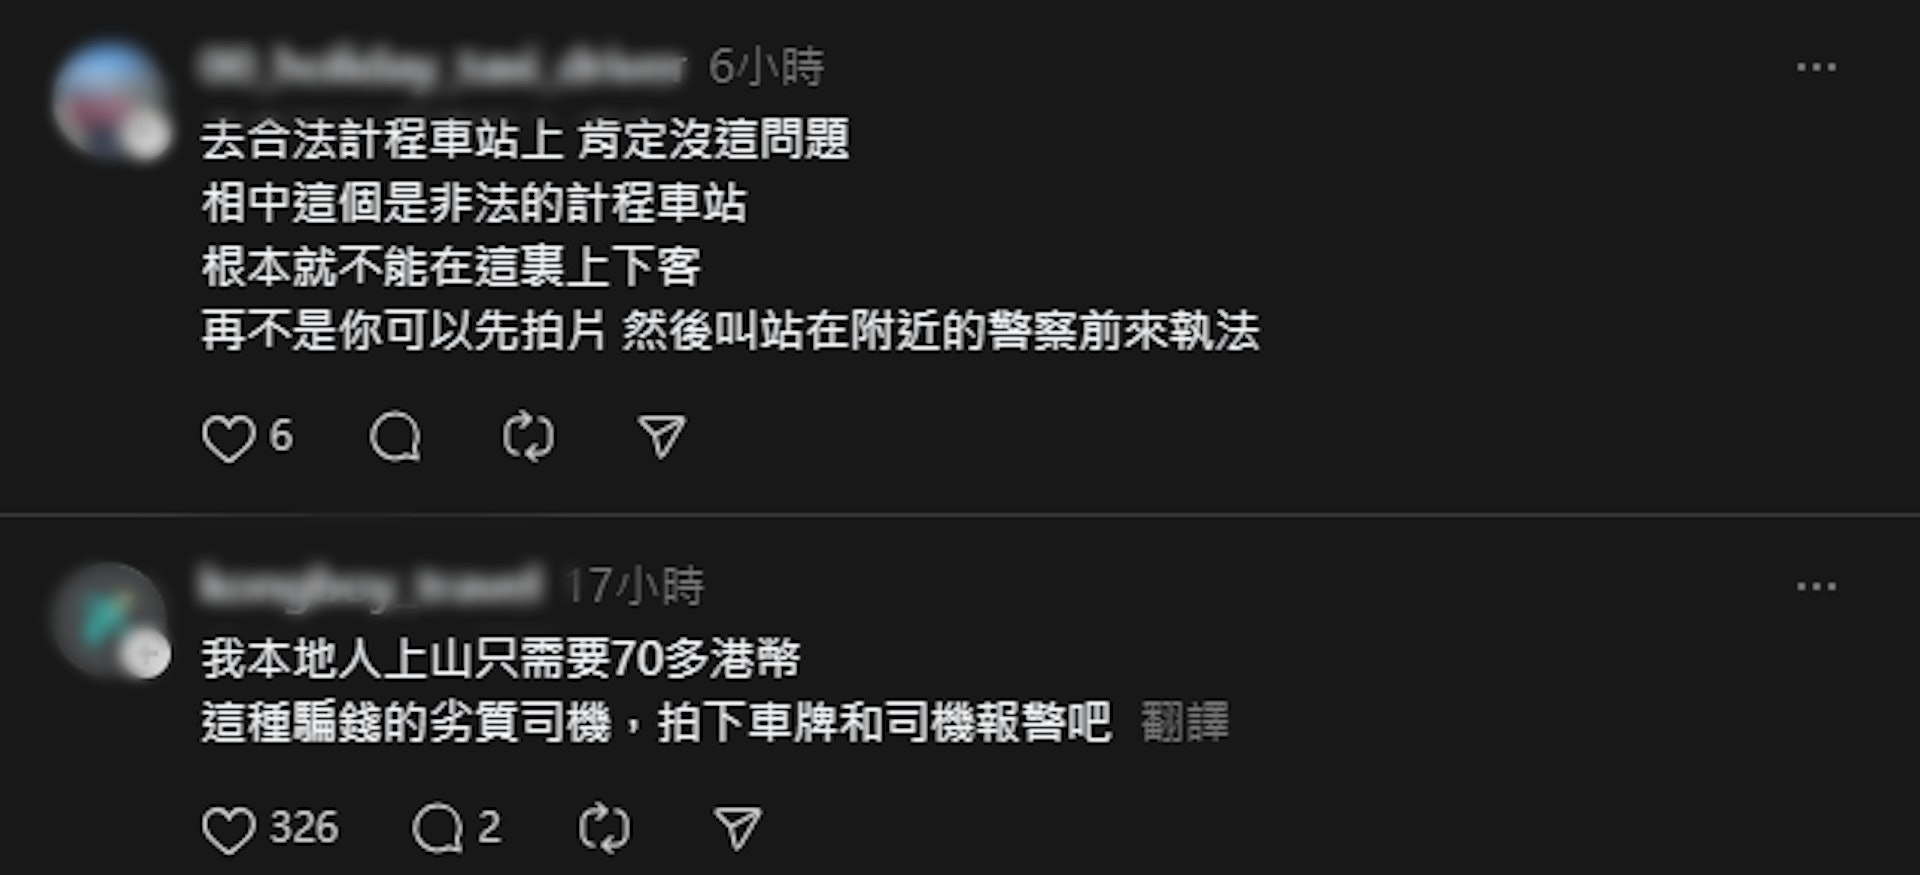Screen dimensions: 1920x875
Task: Open more options for the second comment
Action: click(x=1816, y=586)
